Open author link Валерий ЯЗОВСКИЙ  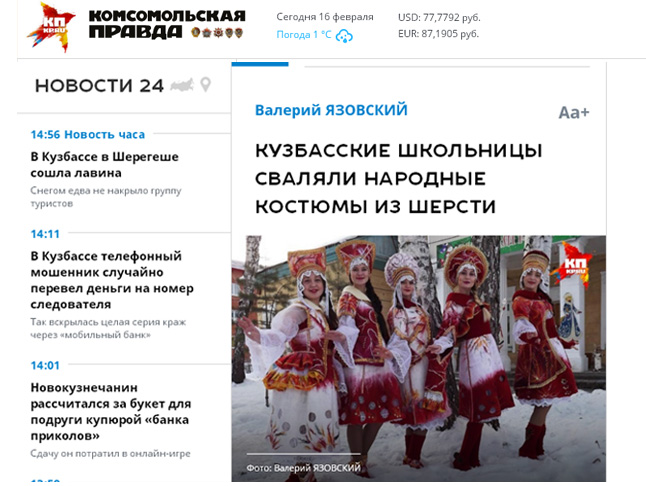[x=331, y=110]
